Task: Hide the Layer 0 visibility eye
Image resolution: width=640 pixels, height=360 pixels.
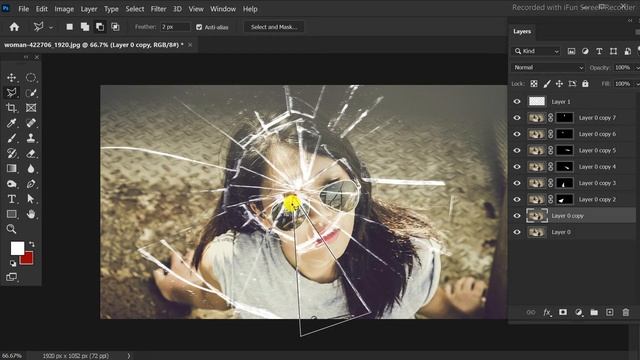Action: (517, 232)
